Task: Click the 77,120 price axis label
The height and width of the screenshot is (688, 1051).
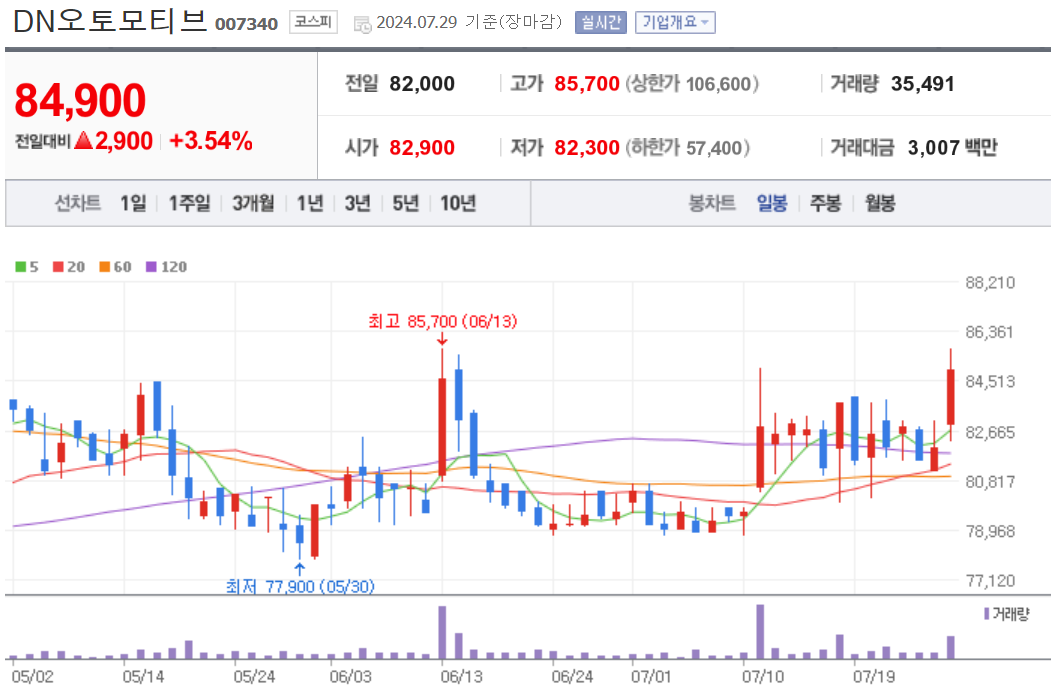Action: point(990,581)
